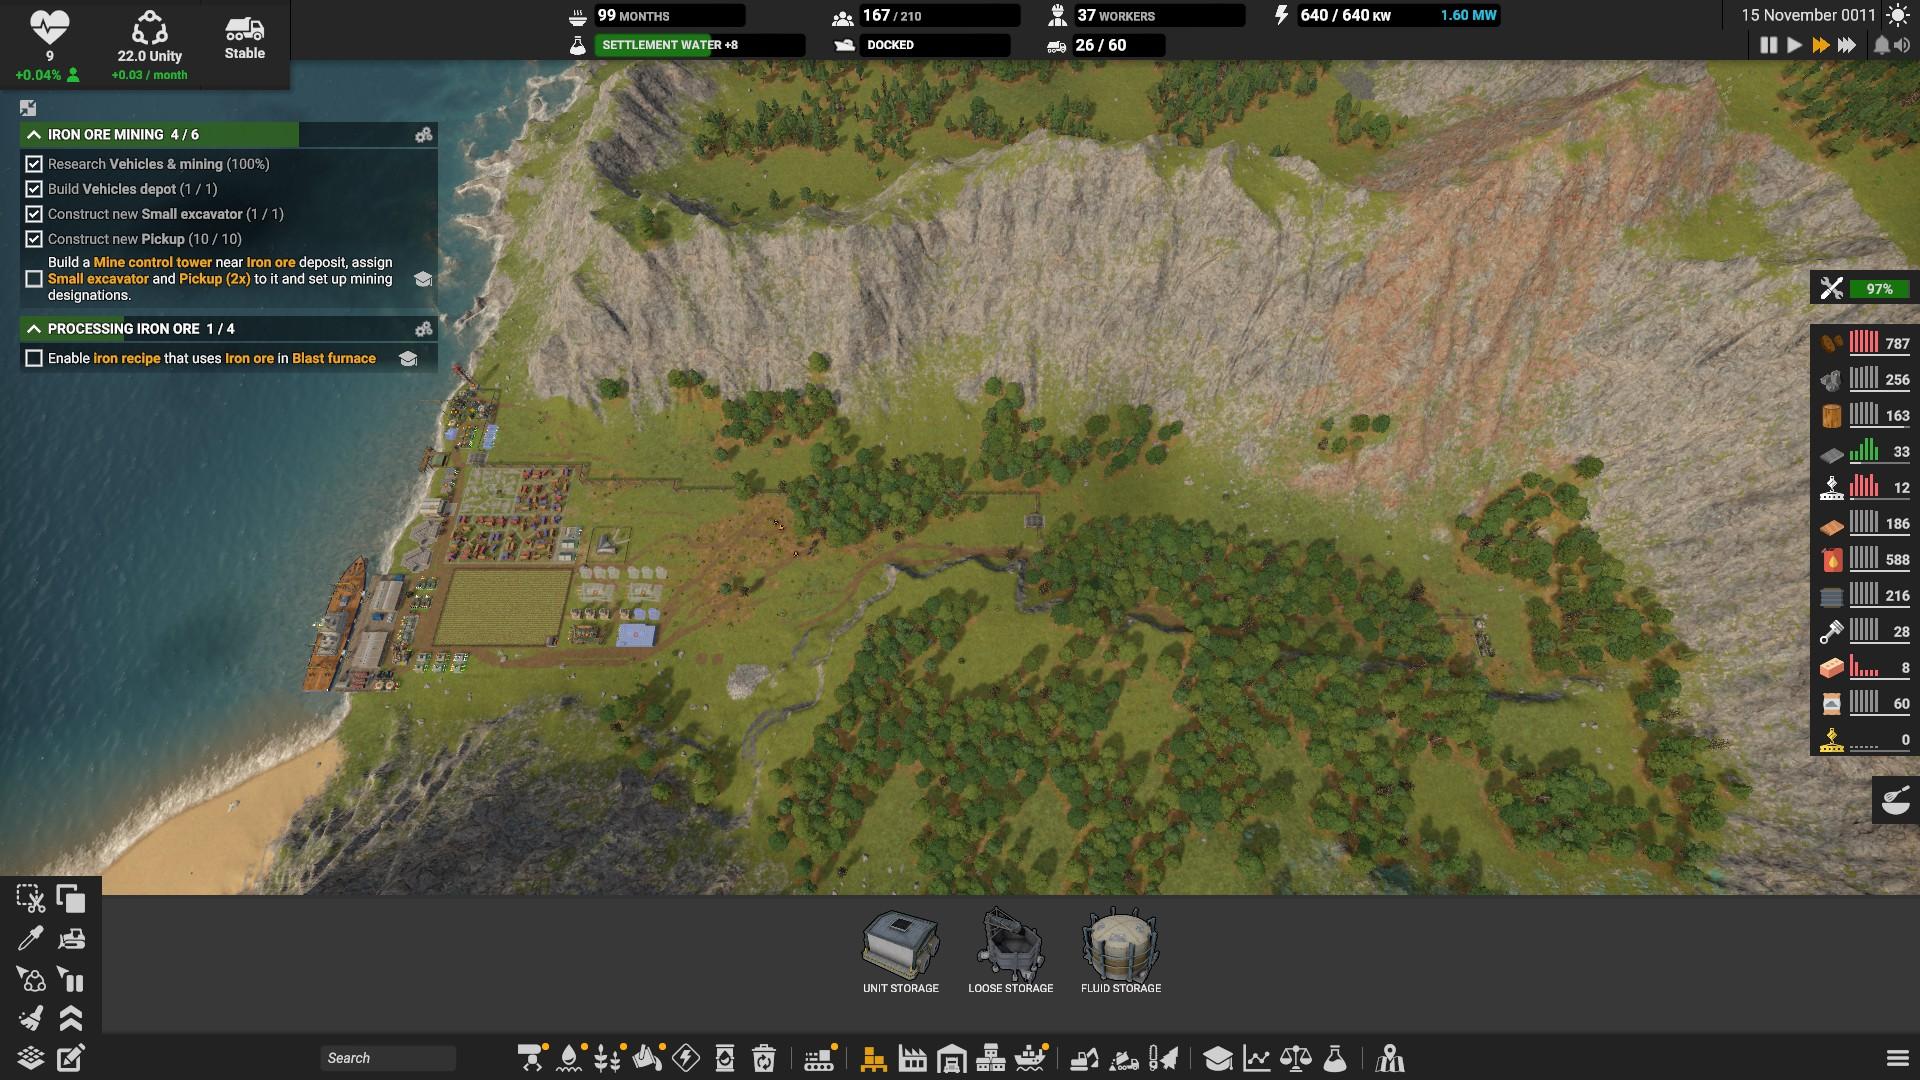1920x1080 pixels.
Task: Open the Research graduation cap icon
Action: (x=1217, y=1058)
